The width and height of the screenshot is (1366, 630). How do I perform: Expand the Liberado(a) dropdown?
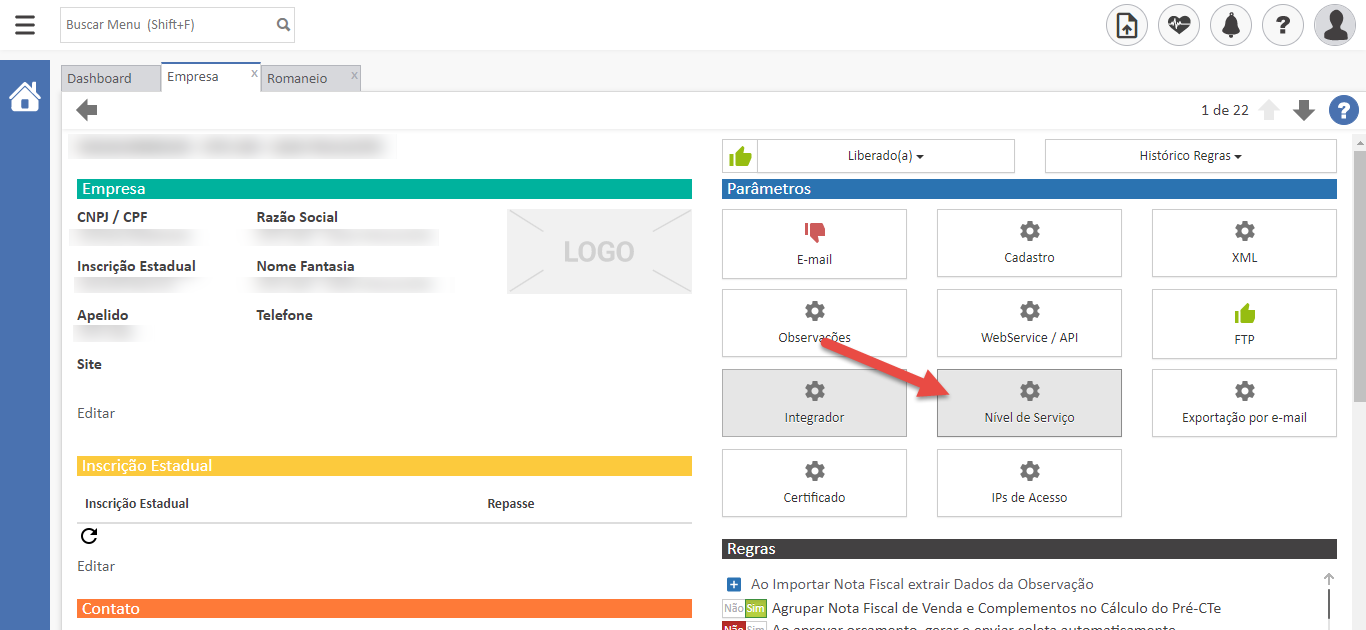click(x=886, y=156)
